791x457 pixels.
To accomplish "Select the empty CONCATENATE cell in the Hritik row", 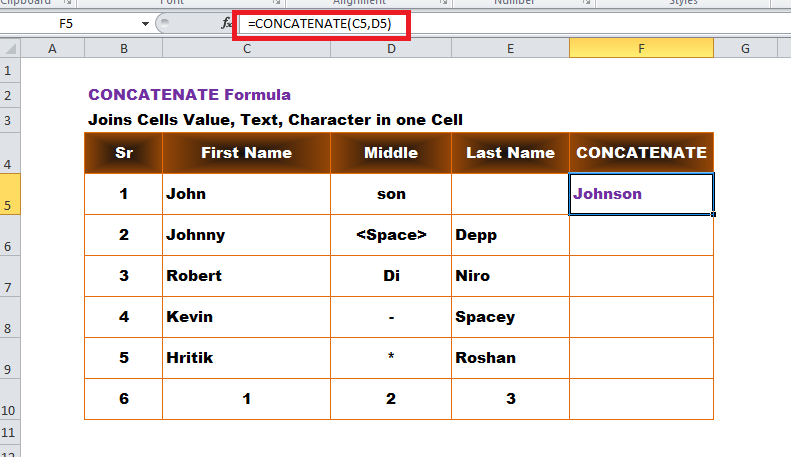I will click(x=641, y=358).
